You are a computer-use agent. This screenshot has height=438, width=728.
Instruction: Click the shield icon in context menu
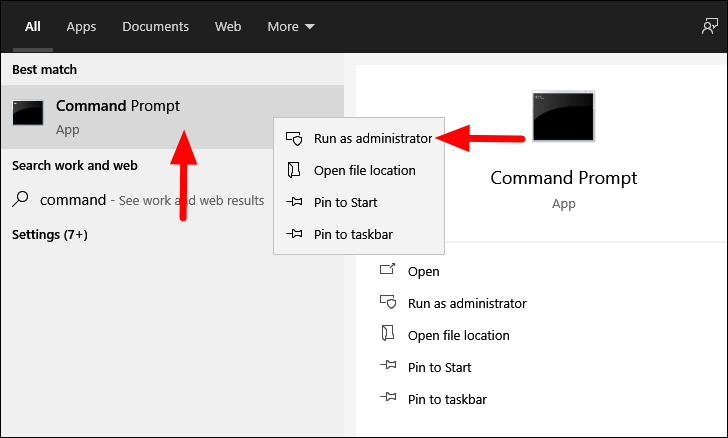(294, 138)
